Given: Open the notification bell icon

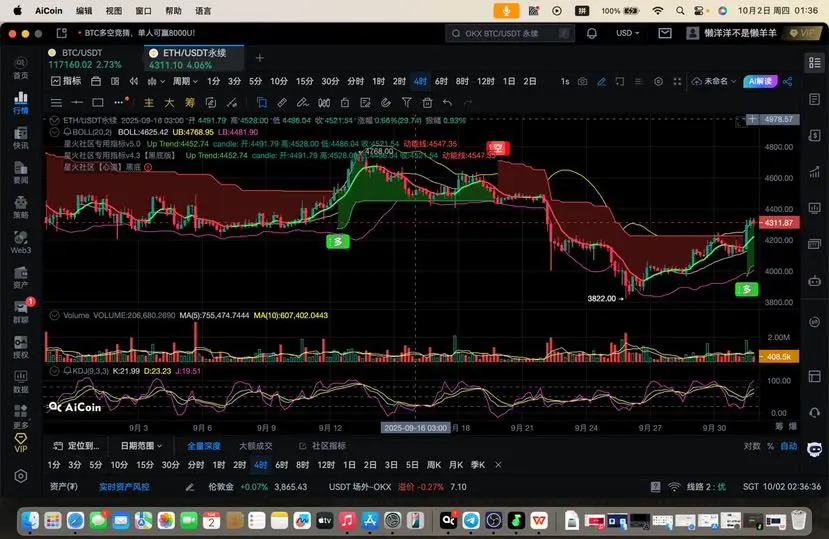Looking at the screenshot, I should click(x=592, y=33).
